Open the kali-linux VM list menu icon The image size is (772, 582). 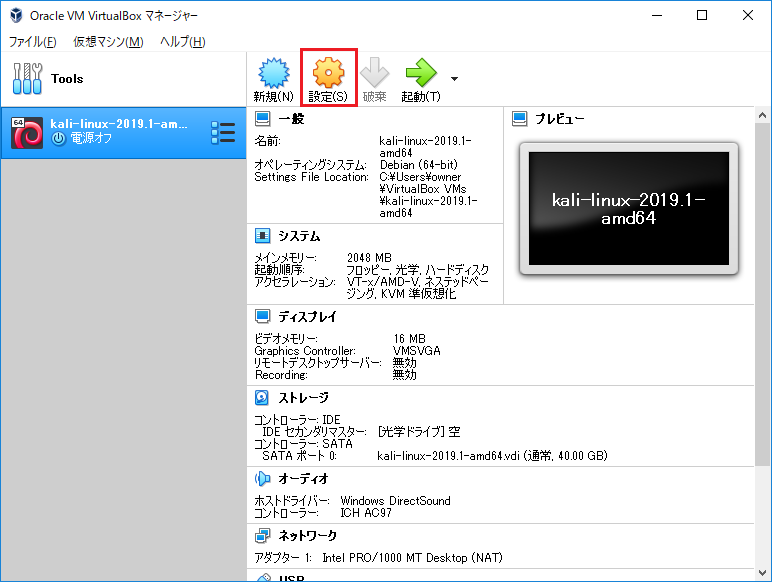coord(223,133)
